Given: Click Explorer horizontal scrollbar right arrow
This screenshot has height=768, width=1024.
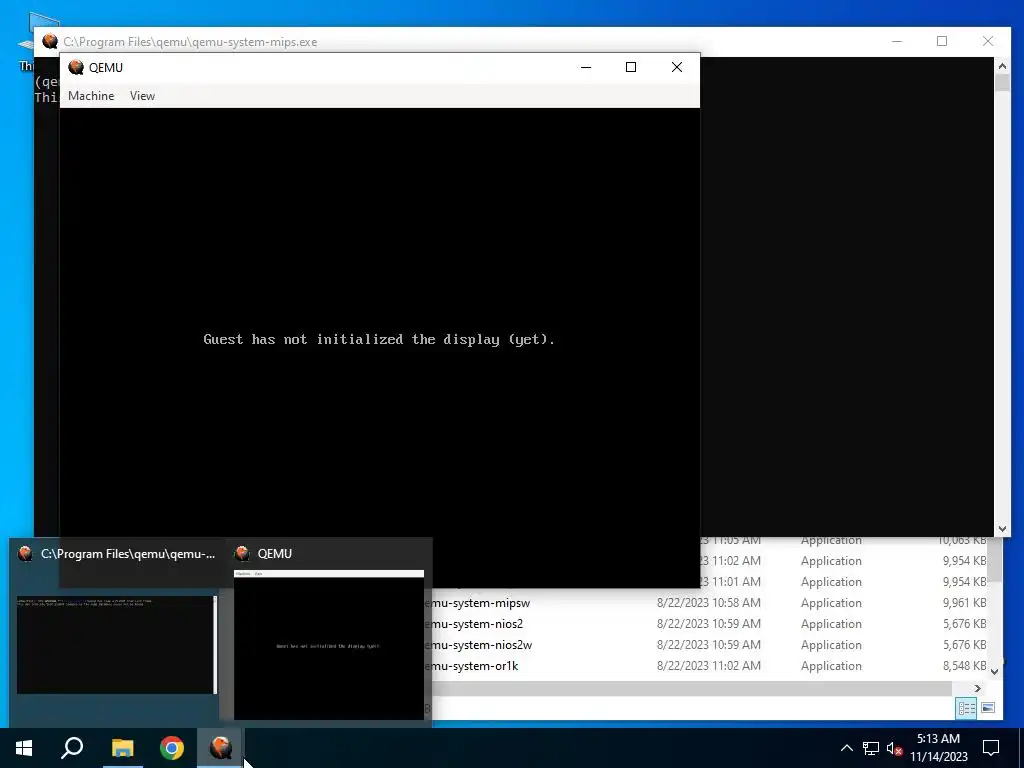Looking at the screenshot, I should (x=977, y=688).
